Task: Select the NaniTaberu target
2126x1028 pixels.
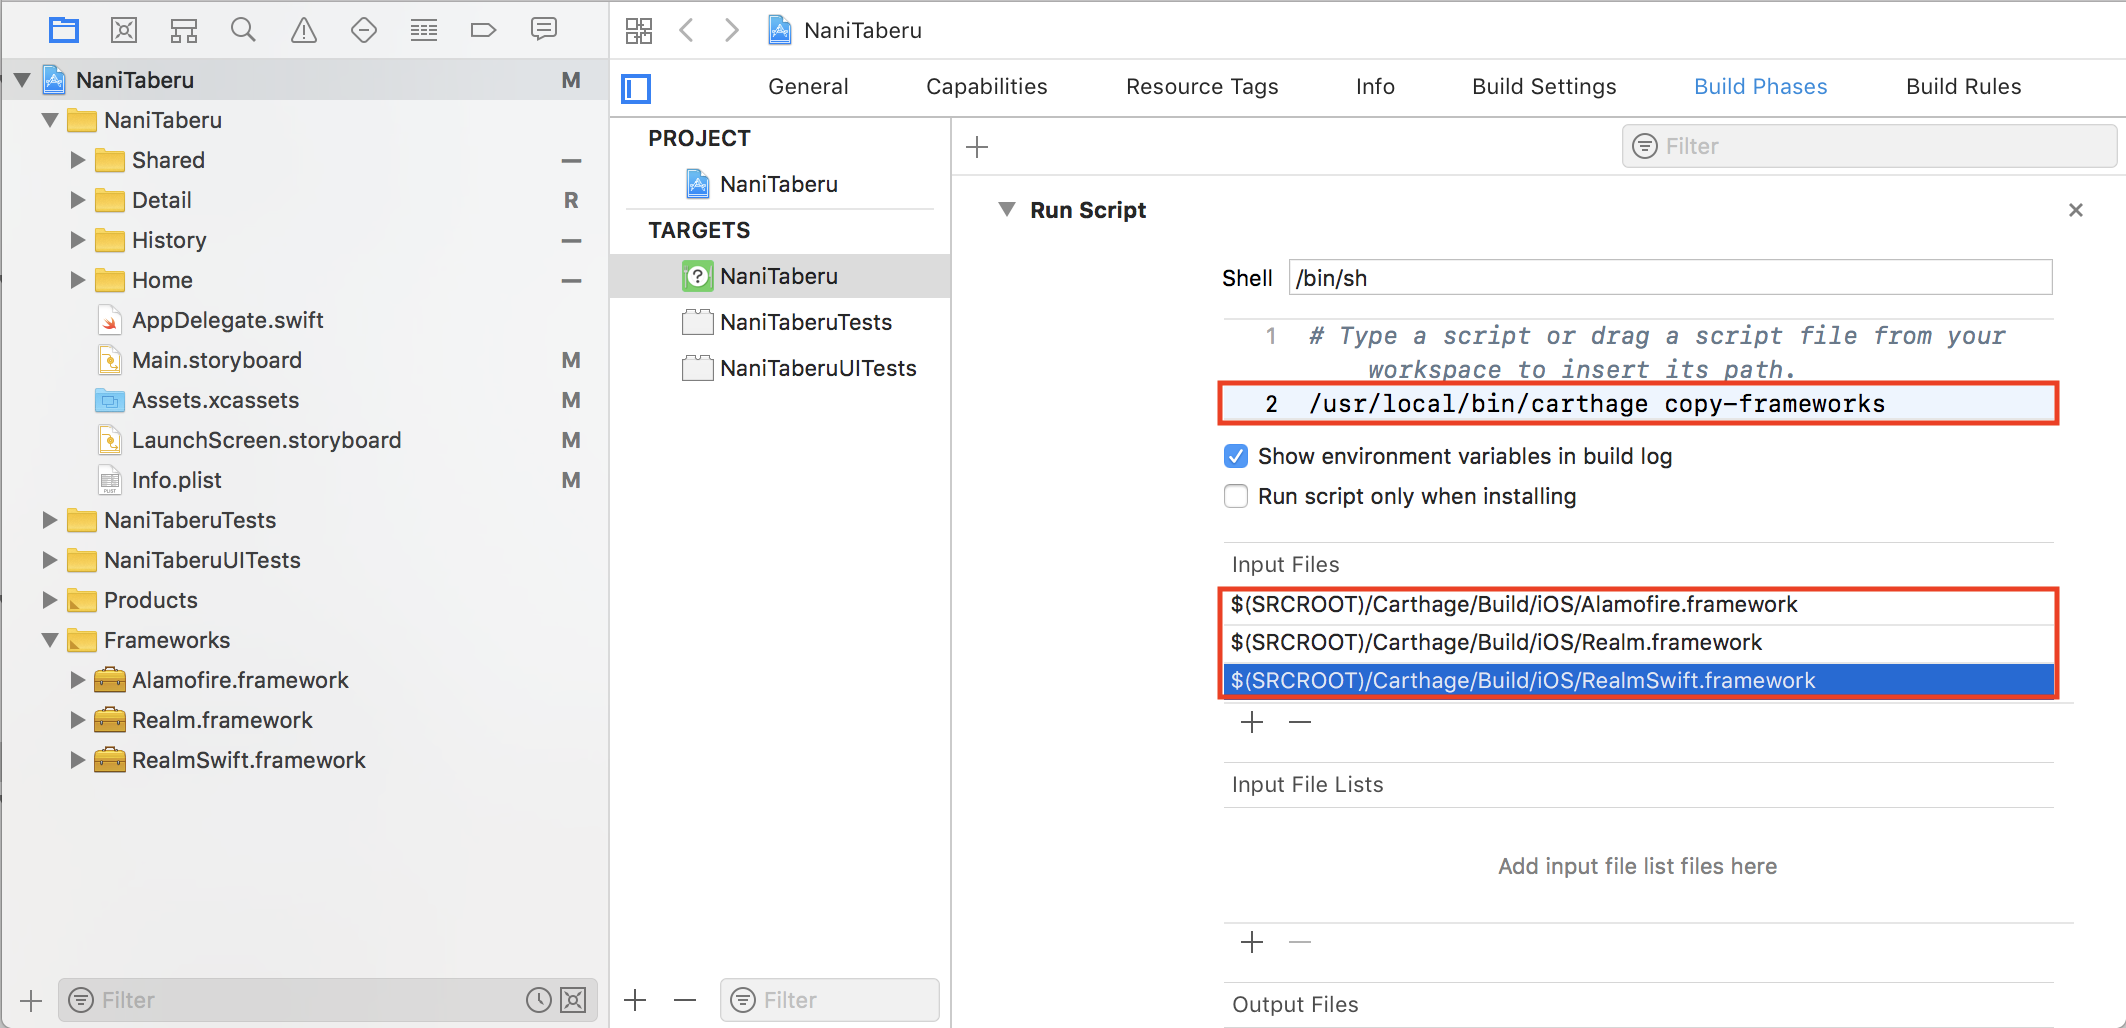Action: [x=779, y=276]
